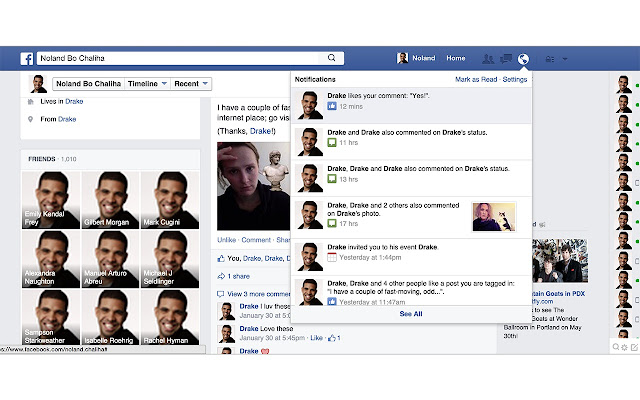This screenshot has width=640, height=400.
Task: Open the chat sidebar search icon
Action: click(x=616, y=347)
